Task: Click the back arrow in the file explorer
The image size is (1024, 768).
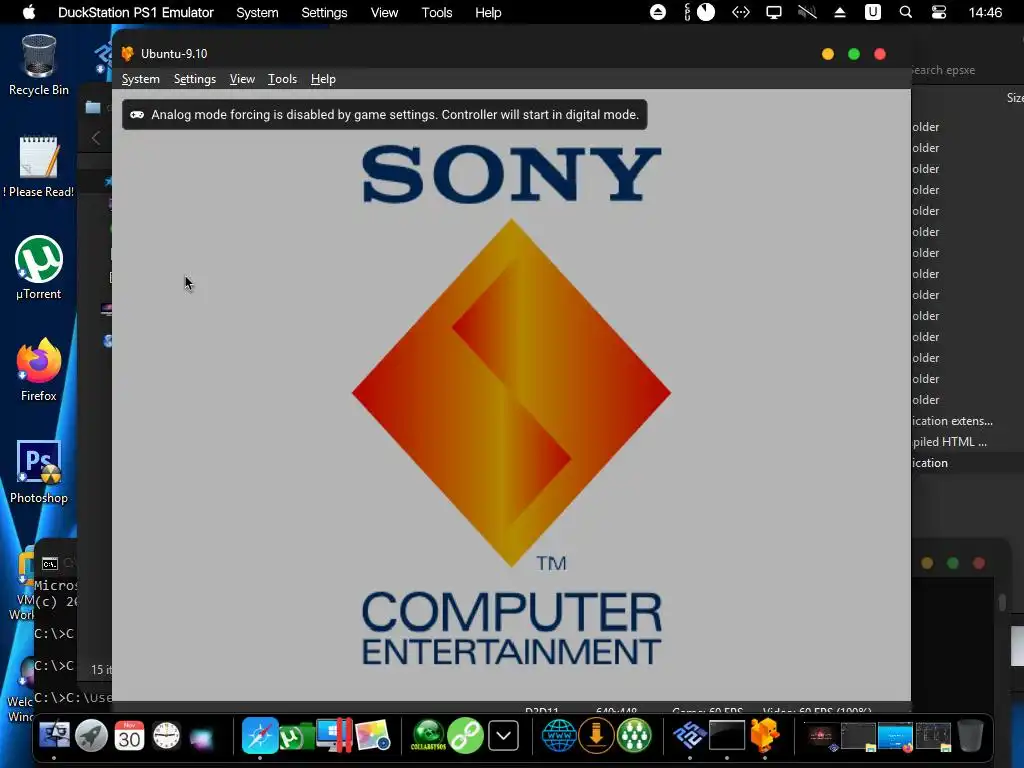Action: coord(96,138)
